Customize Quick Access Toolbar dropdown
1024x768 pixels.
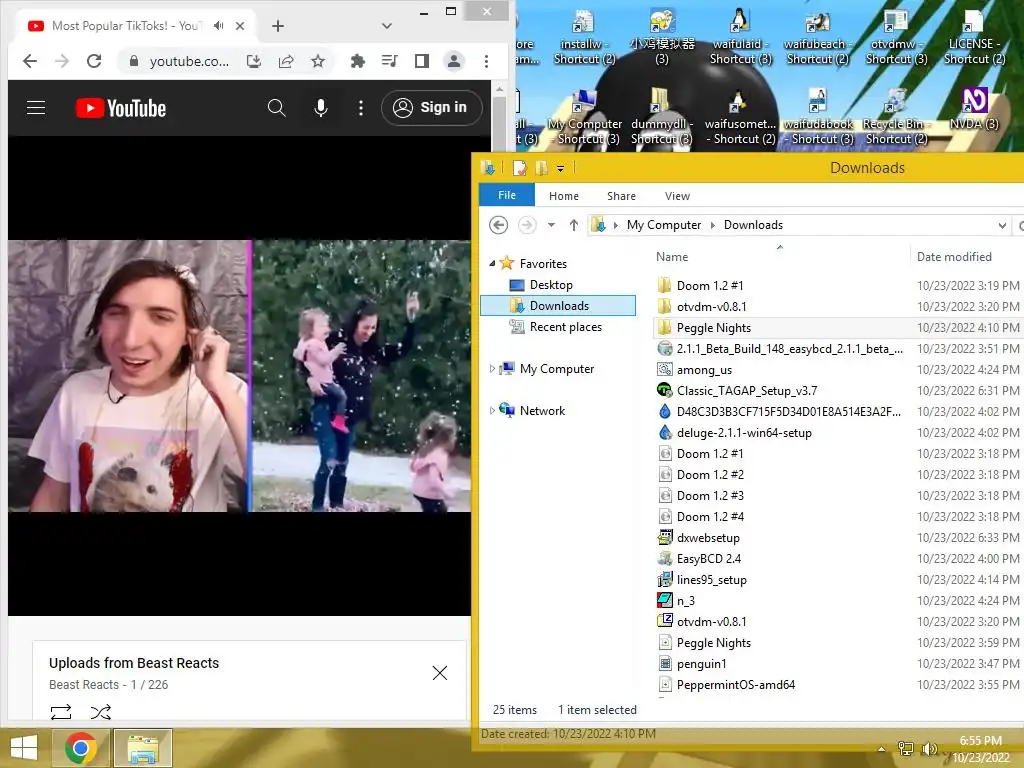[560, 168]
